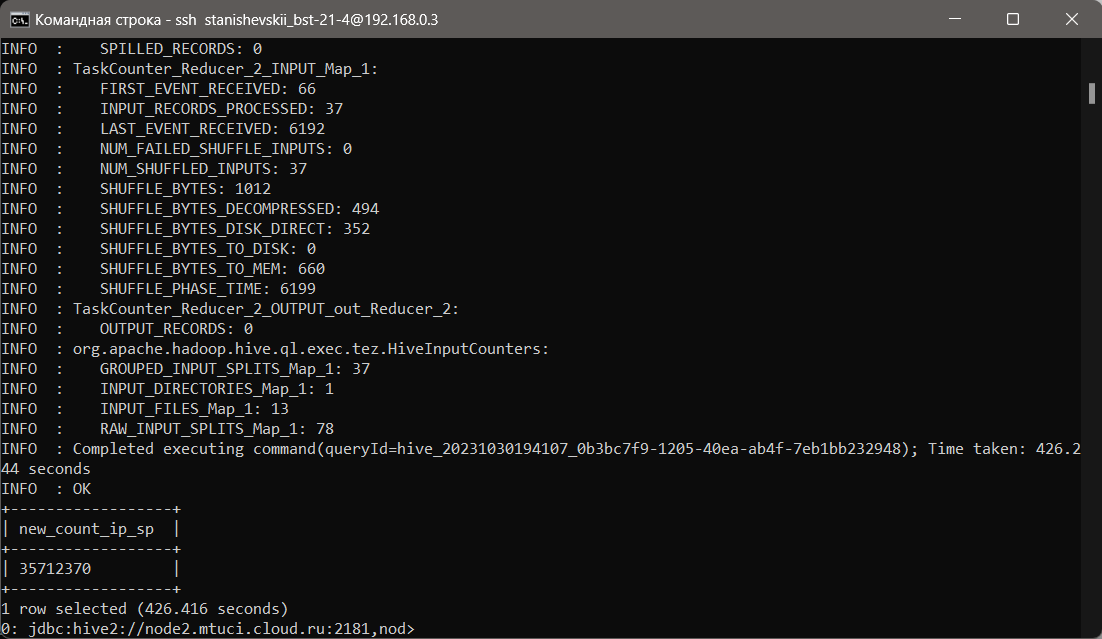Maximize the terminal window
This screenshot has width=1102, height=639.
pyautogui.click(x=1012, y=19)
